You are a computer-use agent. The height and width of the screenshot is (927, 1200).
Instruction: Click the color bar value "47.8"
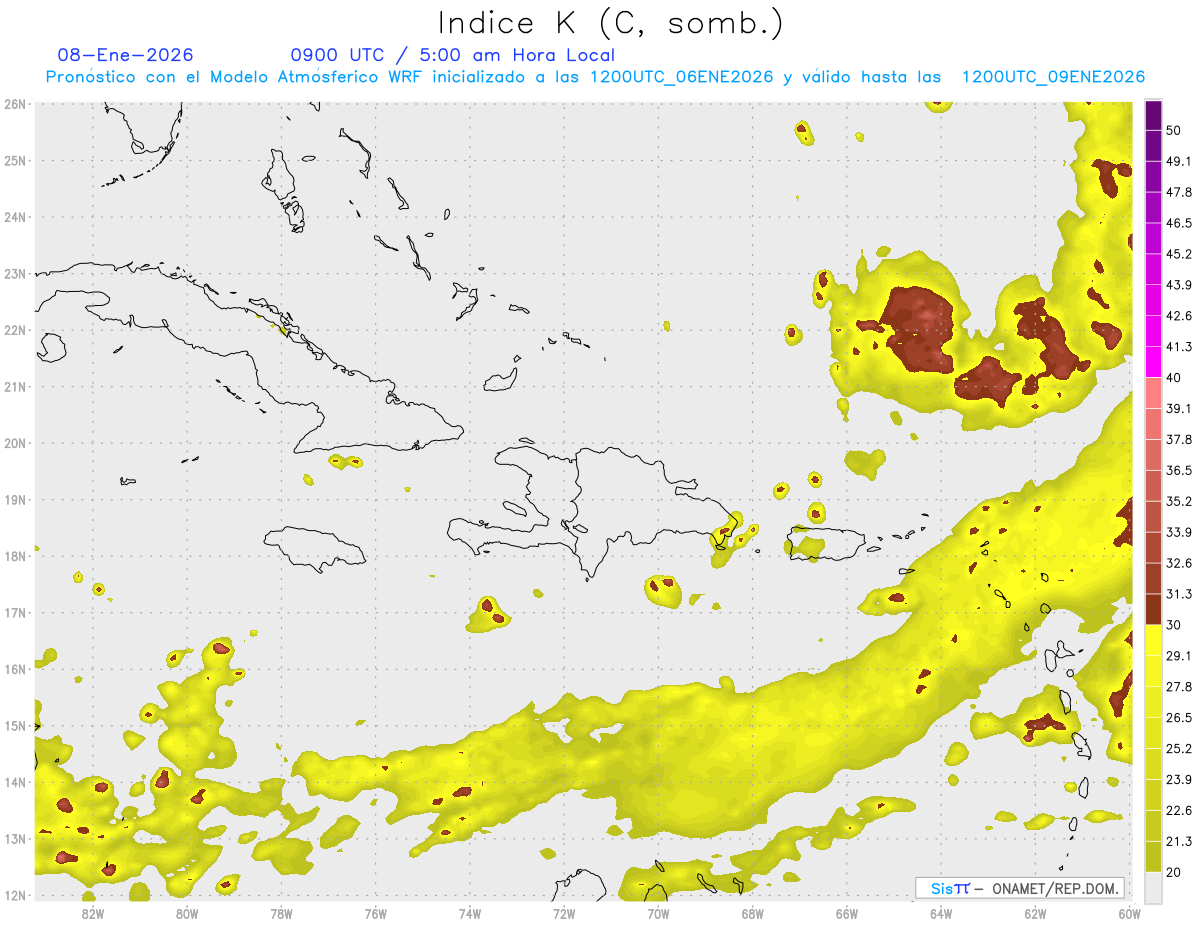1178,193
